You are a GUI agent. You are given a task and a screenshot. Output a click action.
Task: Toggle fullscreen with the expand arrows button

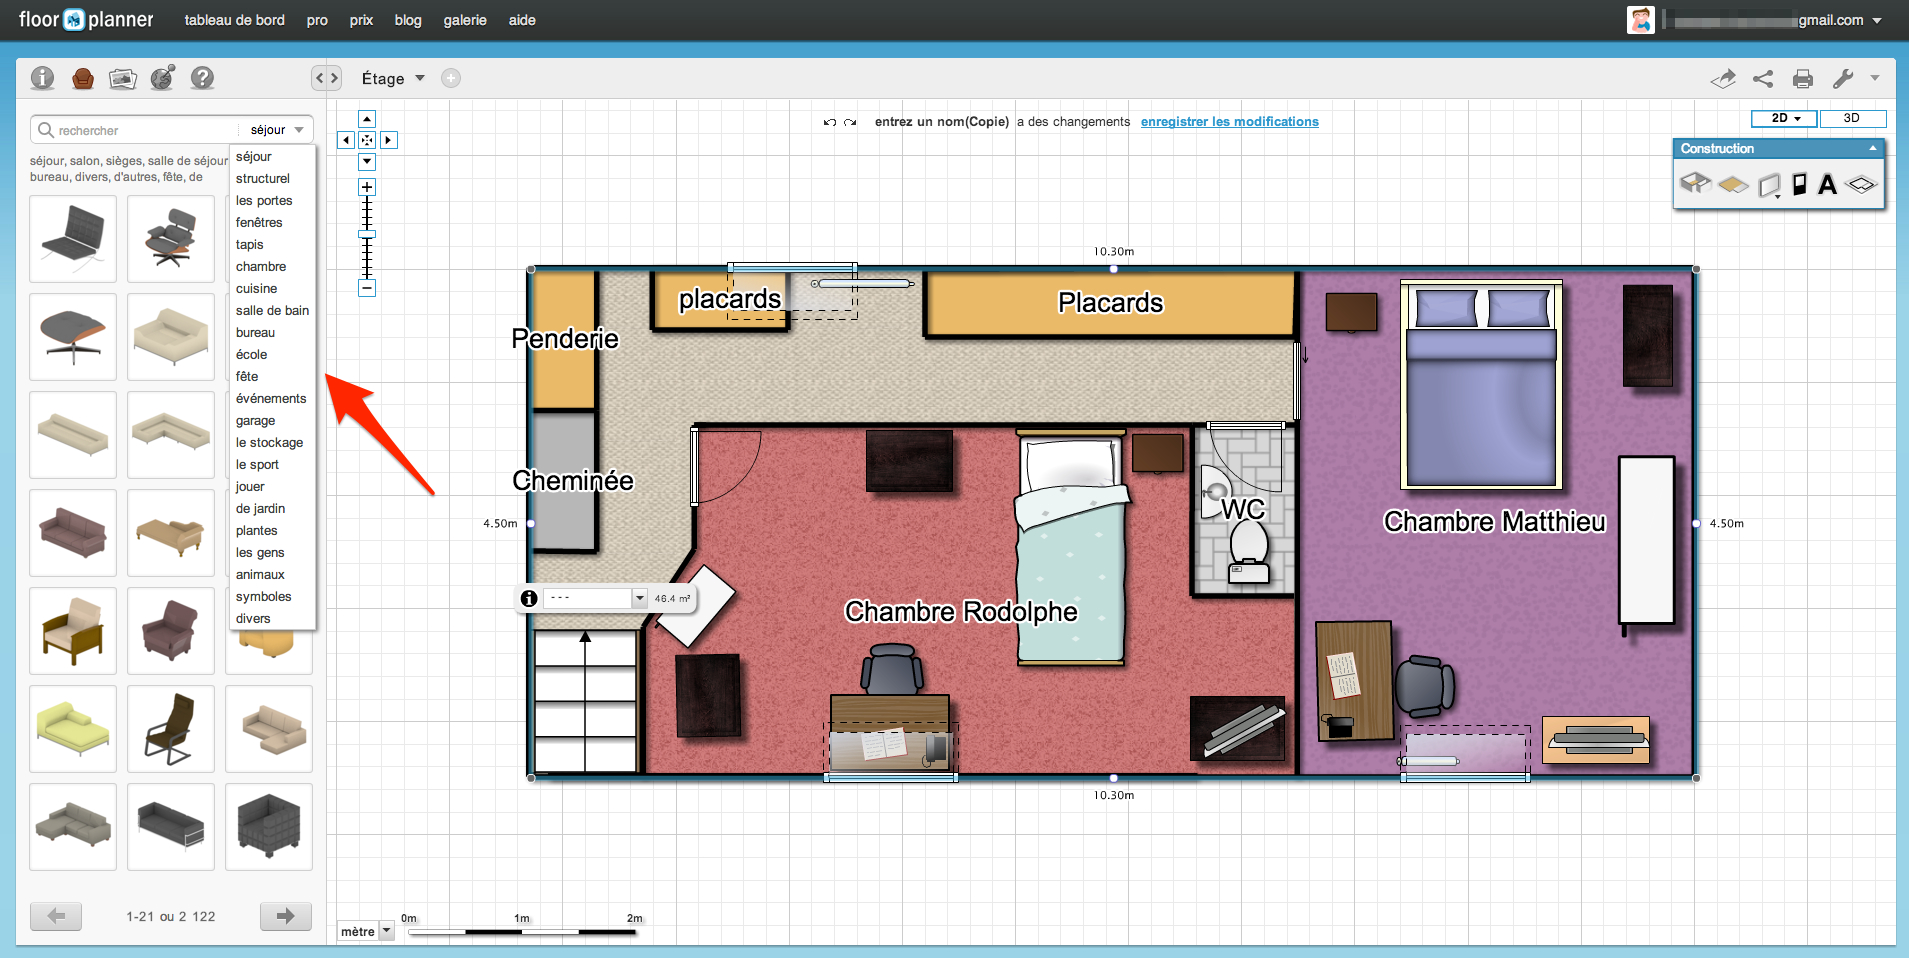click(x=366, y=140)
